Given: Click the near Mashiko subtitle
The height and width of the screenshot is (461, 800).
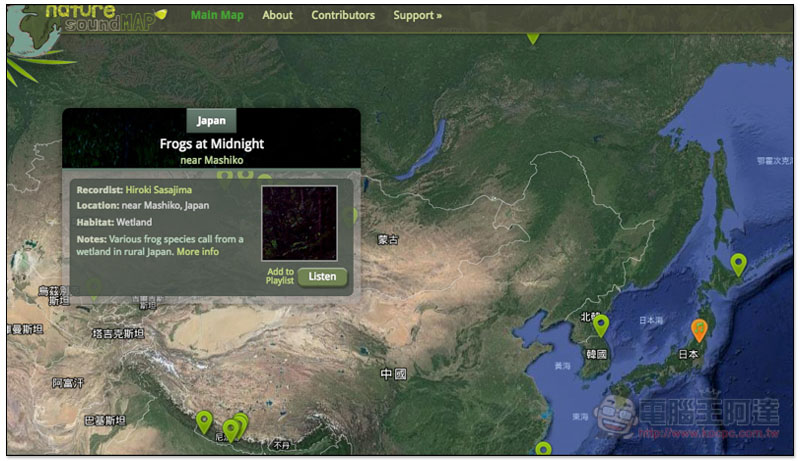Looking at the screenshot, I should point(212,160).
